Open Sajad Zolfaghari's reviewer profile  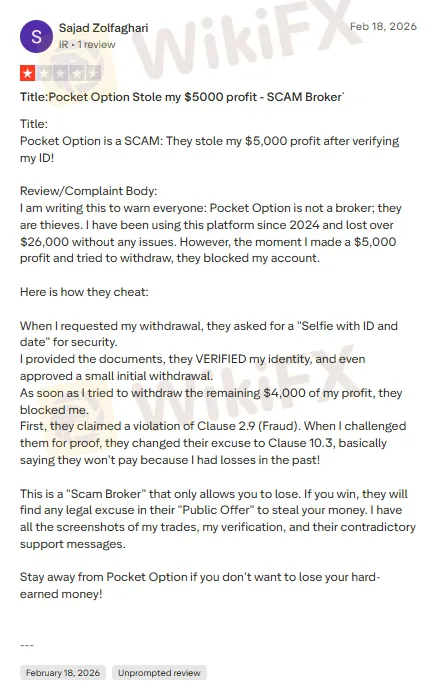coord(103,28)
